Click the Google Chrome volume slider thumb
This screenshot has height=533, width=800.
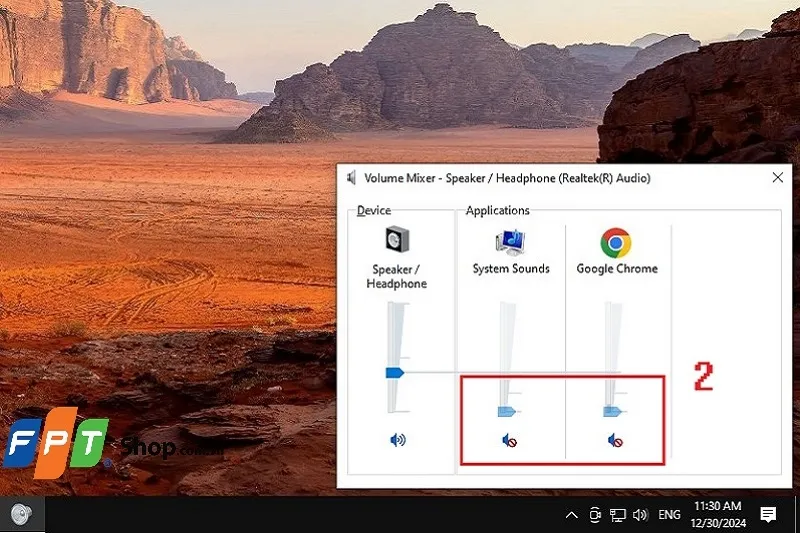click(x=612, y=411)
